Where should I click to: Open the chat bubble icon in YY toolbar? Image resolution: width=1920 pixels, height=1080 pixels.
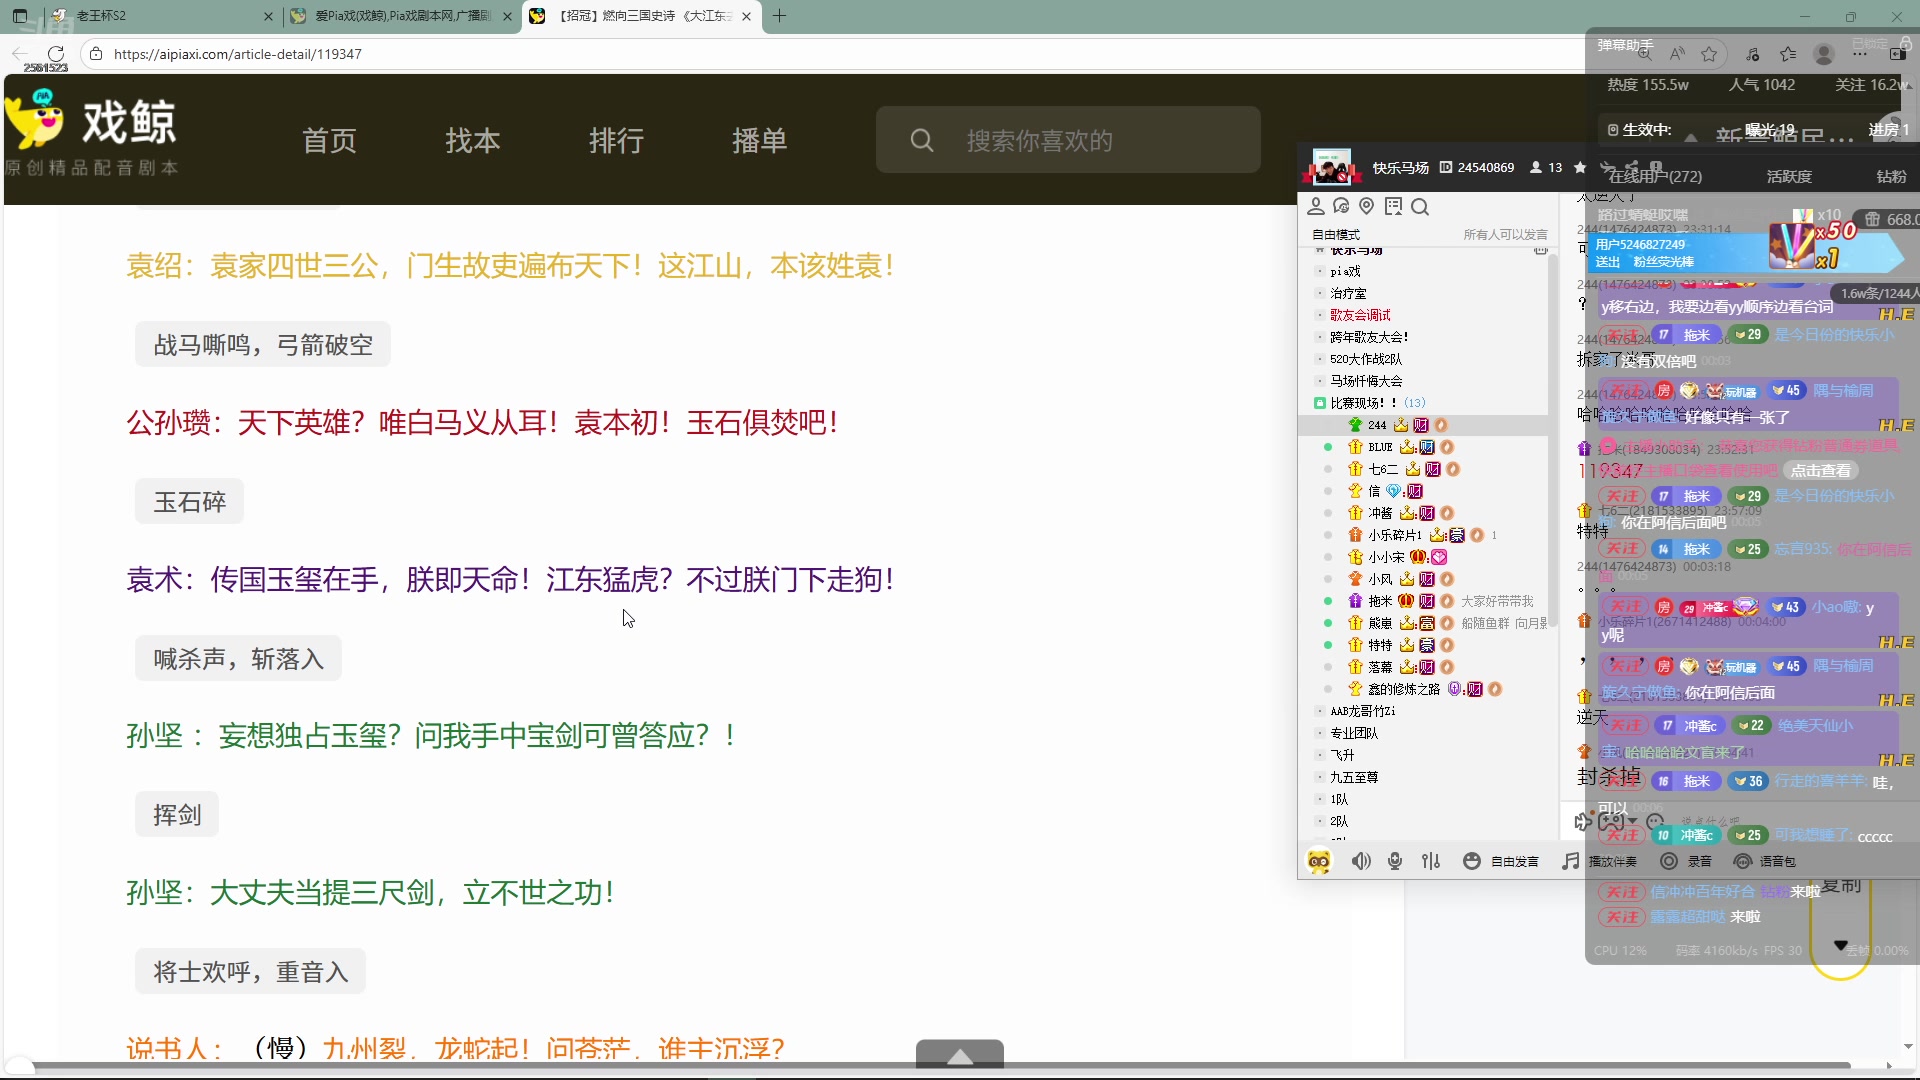[x=1341, y=207]
